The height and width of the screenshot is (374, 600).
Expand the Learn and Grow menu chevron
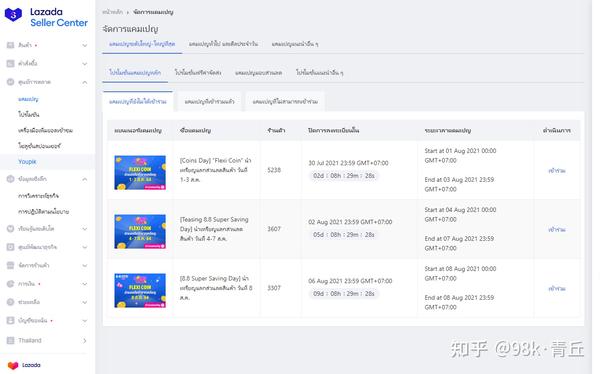(85, 229)
